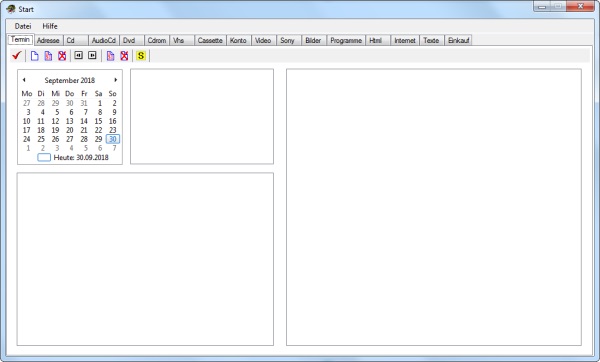Click the empty box right of the calendar
Viewport: 600px width, 362px height.
202,116
